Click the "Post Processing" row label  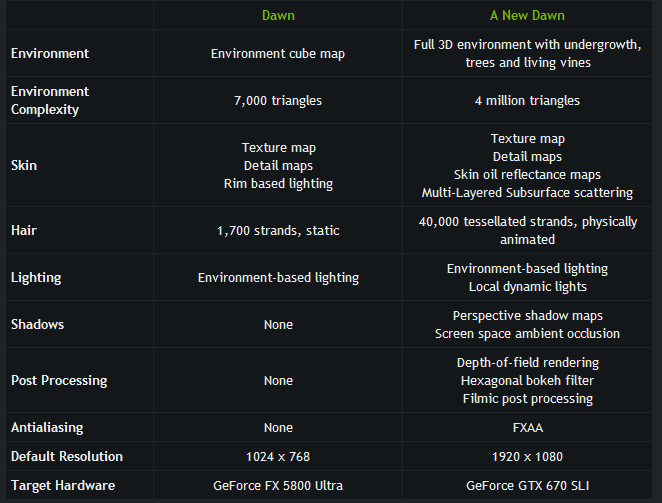[x=59, y=380]
